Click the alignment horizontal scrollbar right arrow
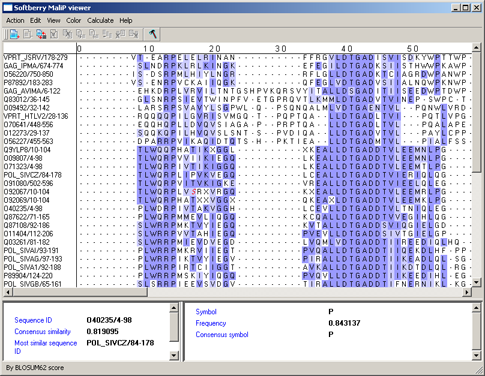Viewport: 485px width, 376px height. pos(467,292)
